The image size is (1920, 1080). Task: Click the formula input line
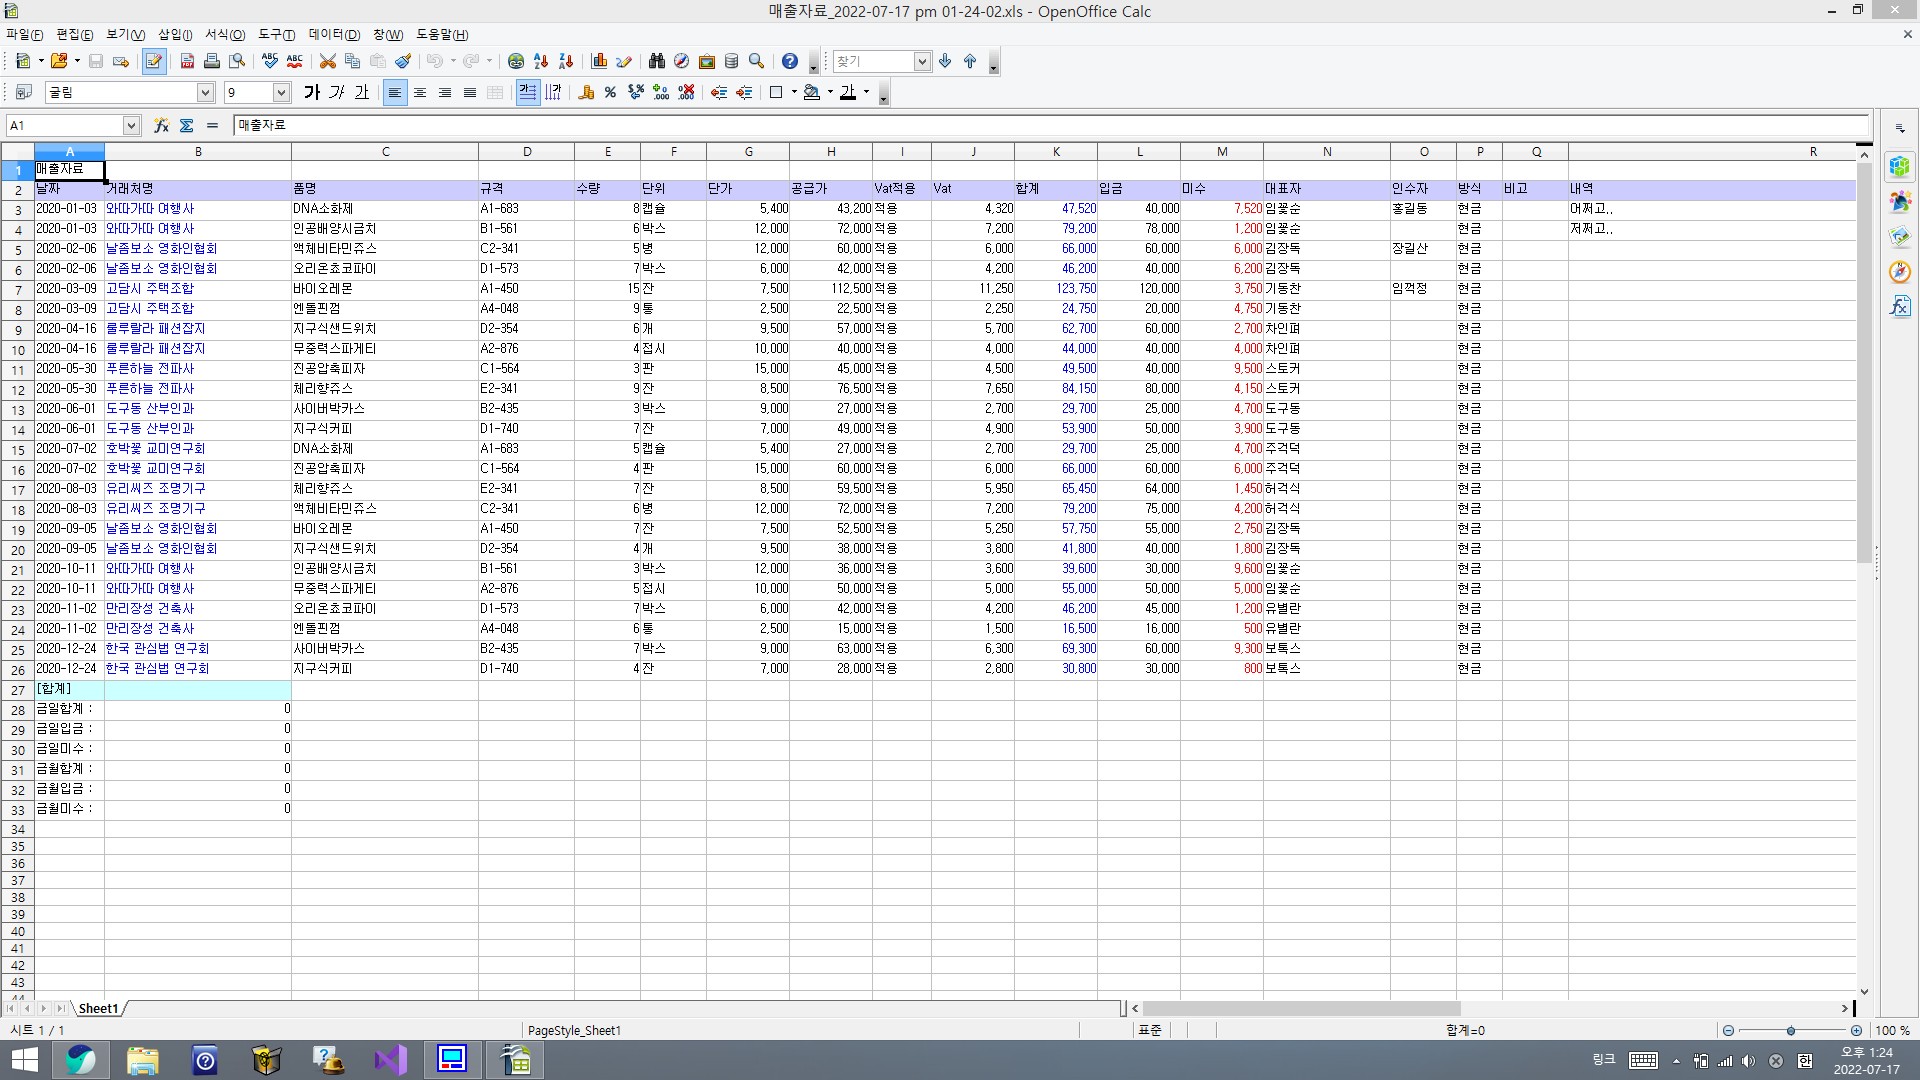coord(1050,125)
